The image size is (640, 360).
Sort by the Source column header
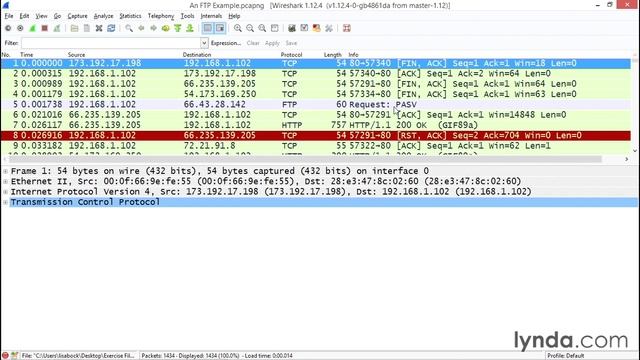tap(76, 55)
